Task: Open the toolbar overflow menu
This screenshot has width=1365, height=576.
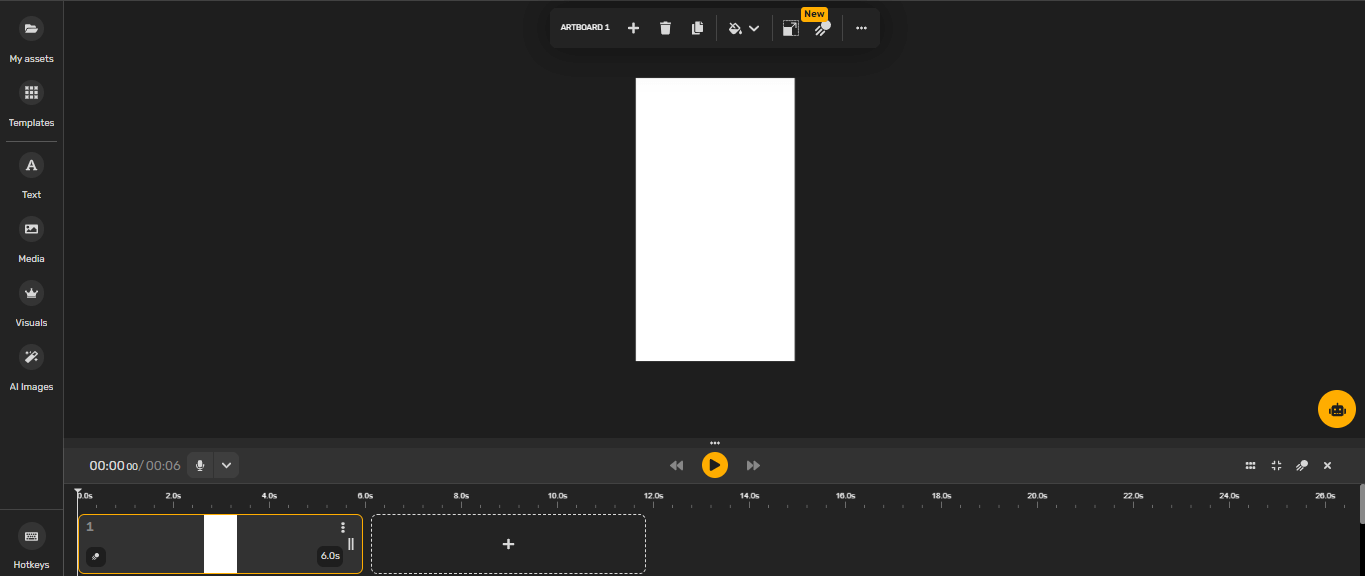Action: tap(861, 27)
